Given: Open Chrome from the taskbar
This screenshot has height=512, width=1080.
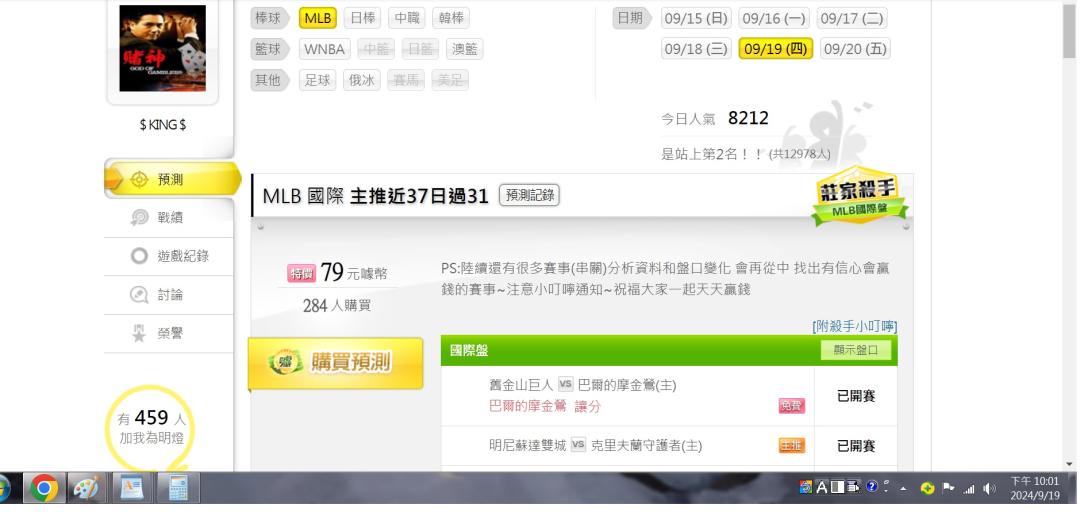Looking at the screenshot, I should click(x=43, y=489).
